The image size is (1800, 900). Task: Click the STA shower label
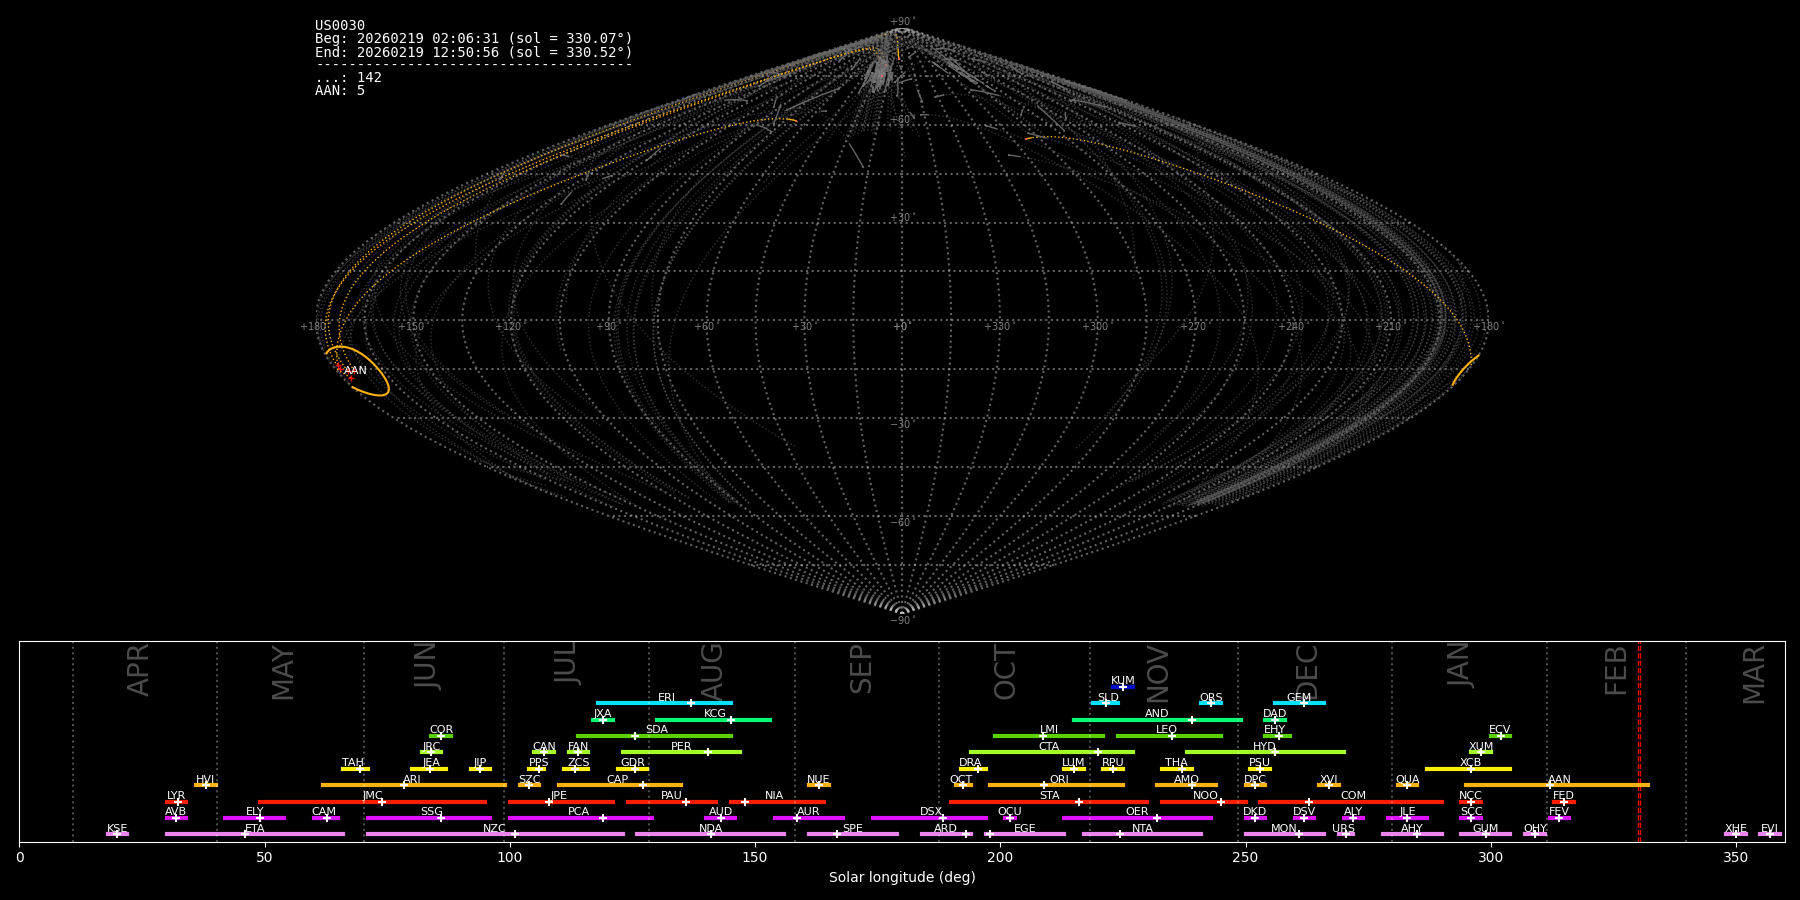[x=1049, y=796]
